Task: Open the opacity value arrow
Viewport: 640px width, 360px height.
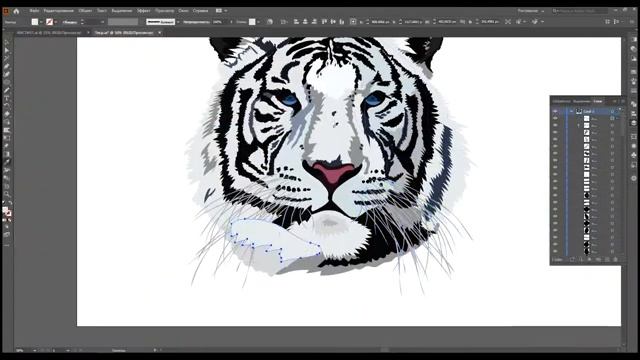Action: tap(231, 22)
